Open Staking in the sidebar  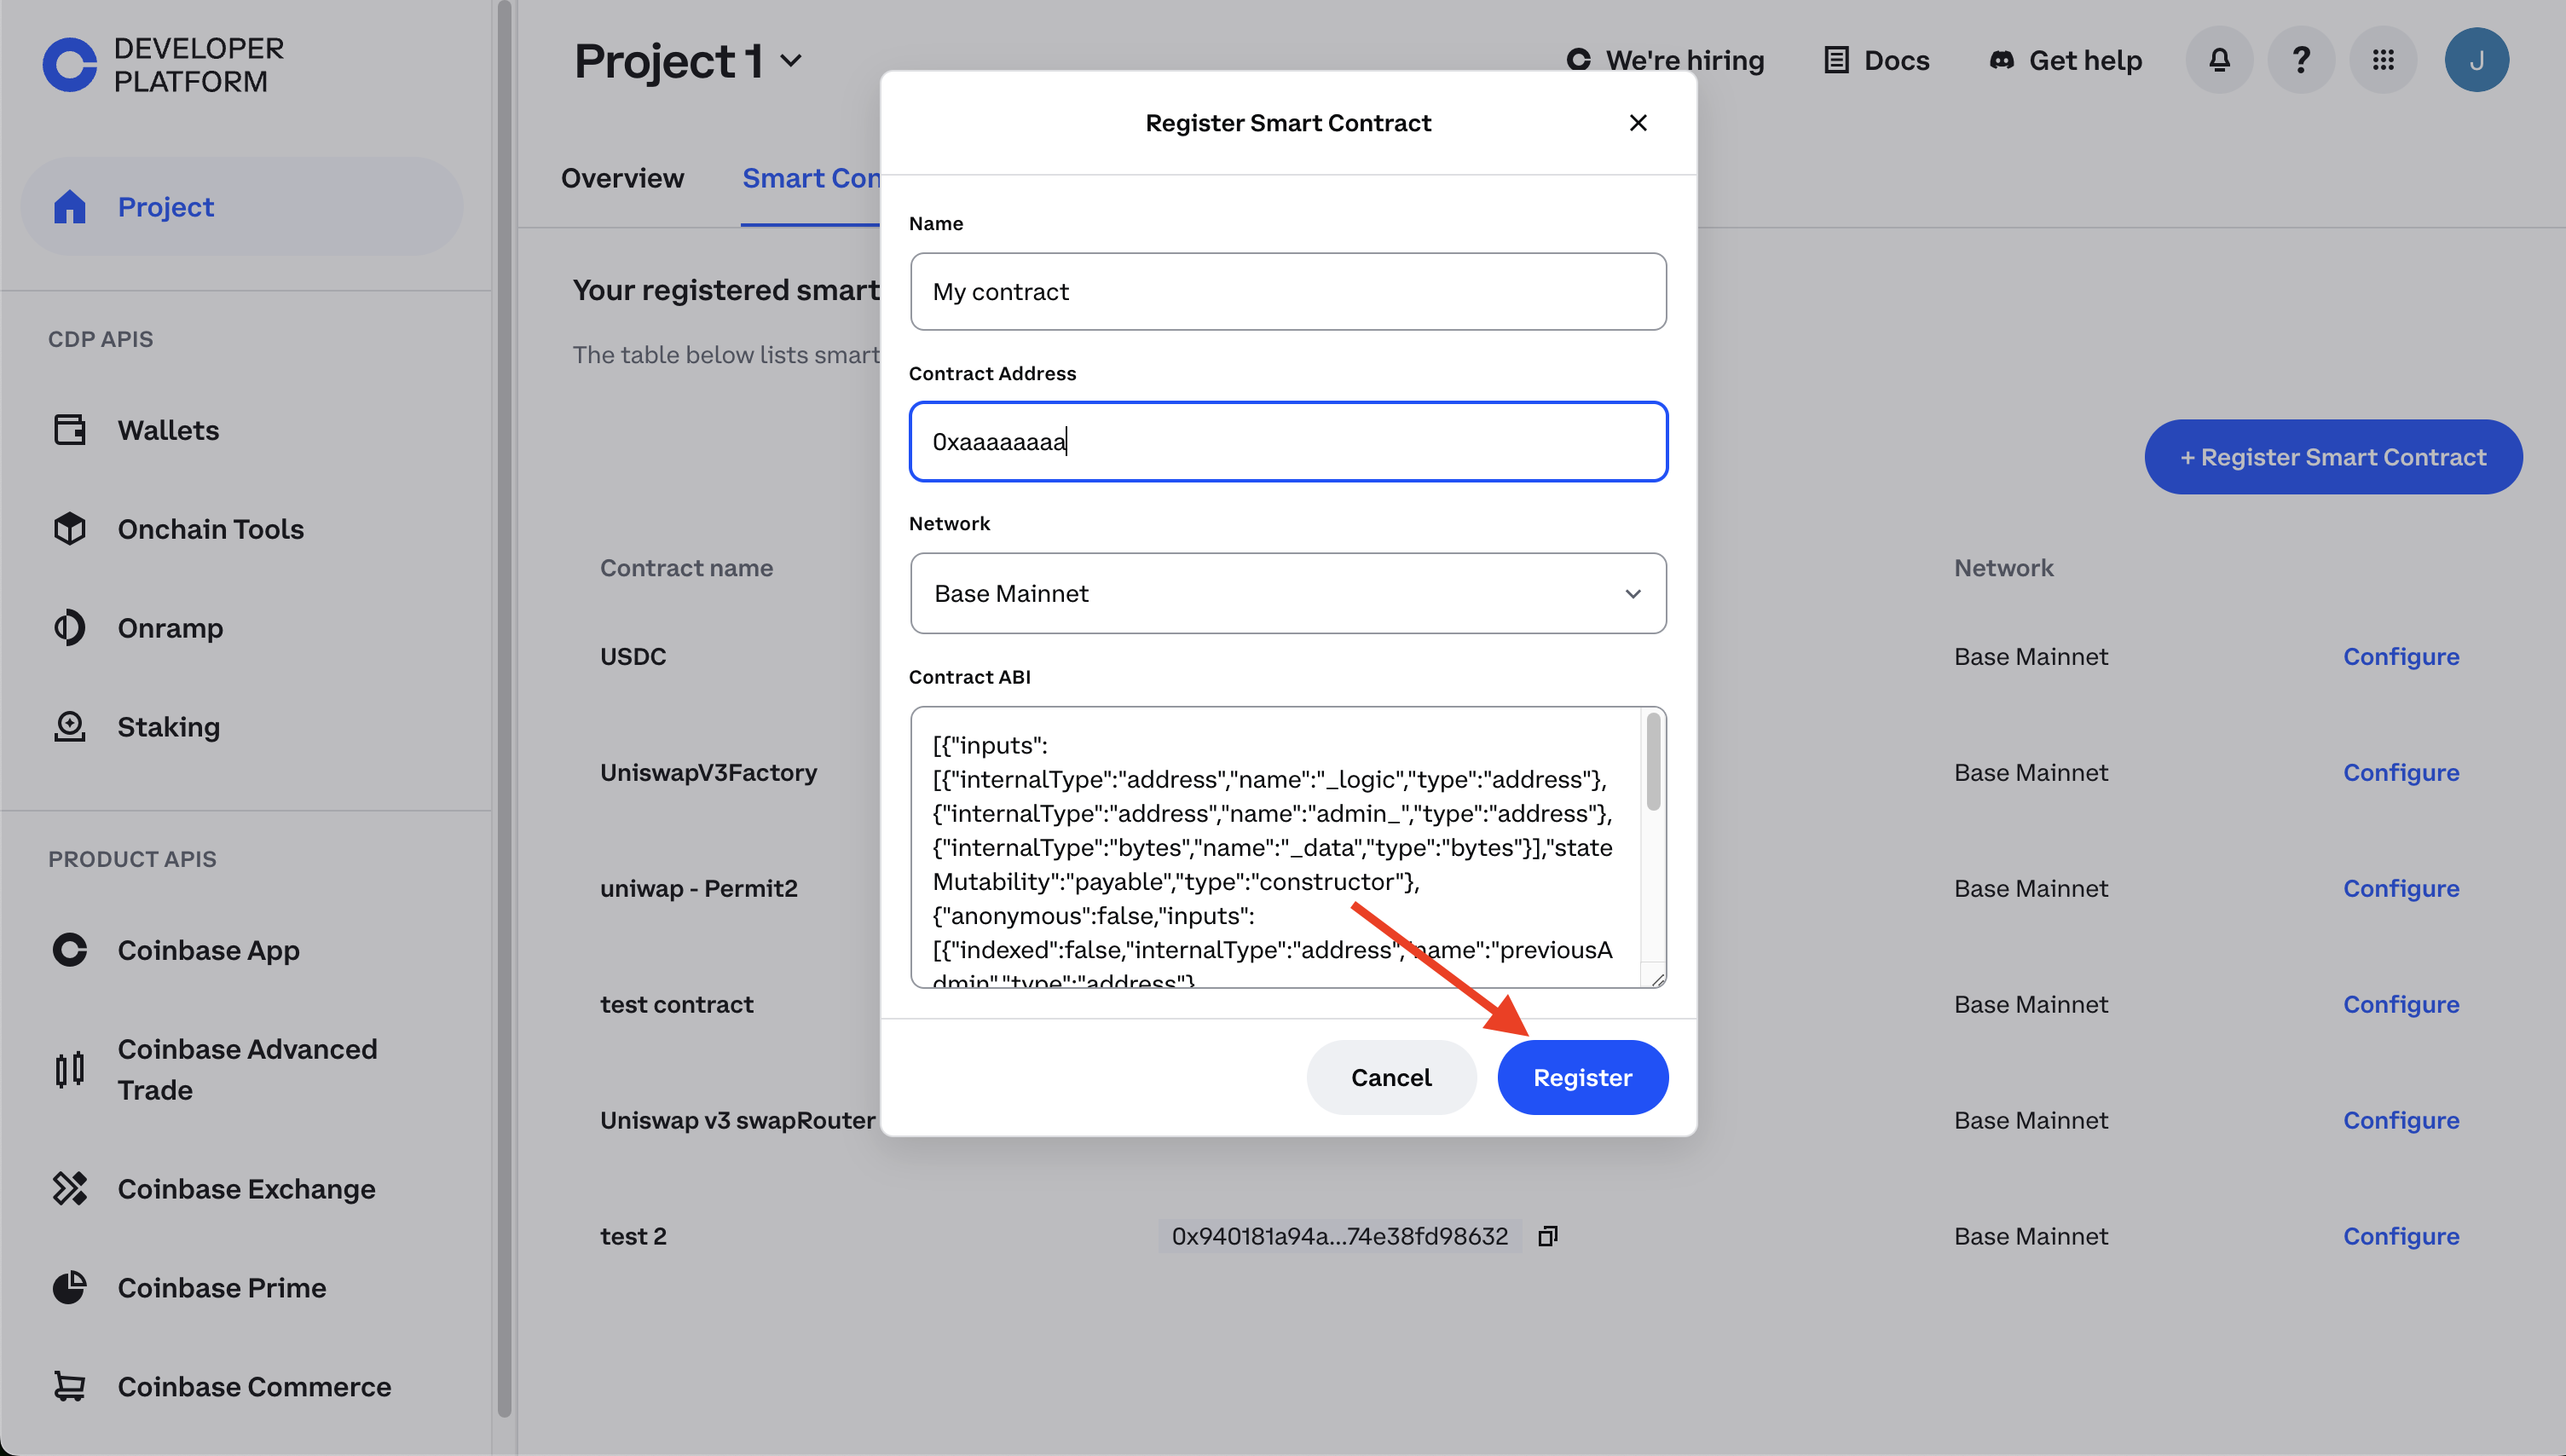click(x=169, y=727)
